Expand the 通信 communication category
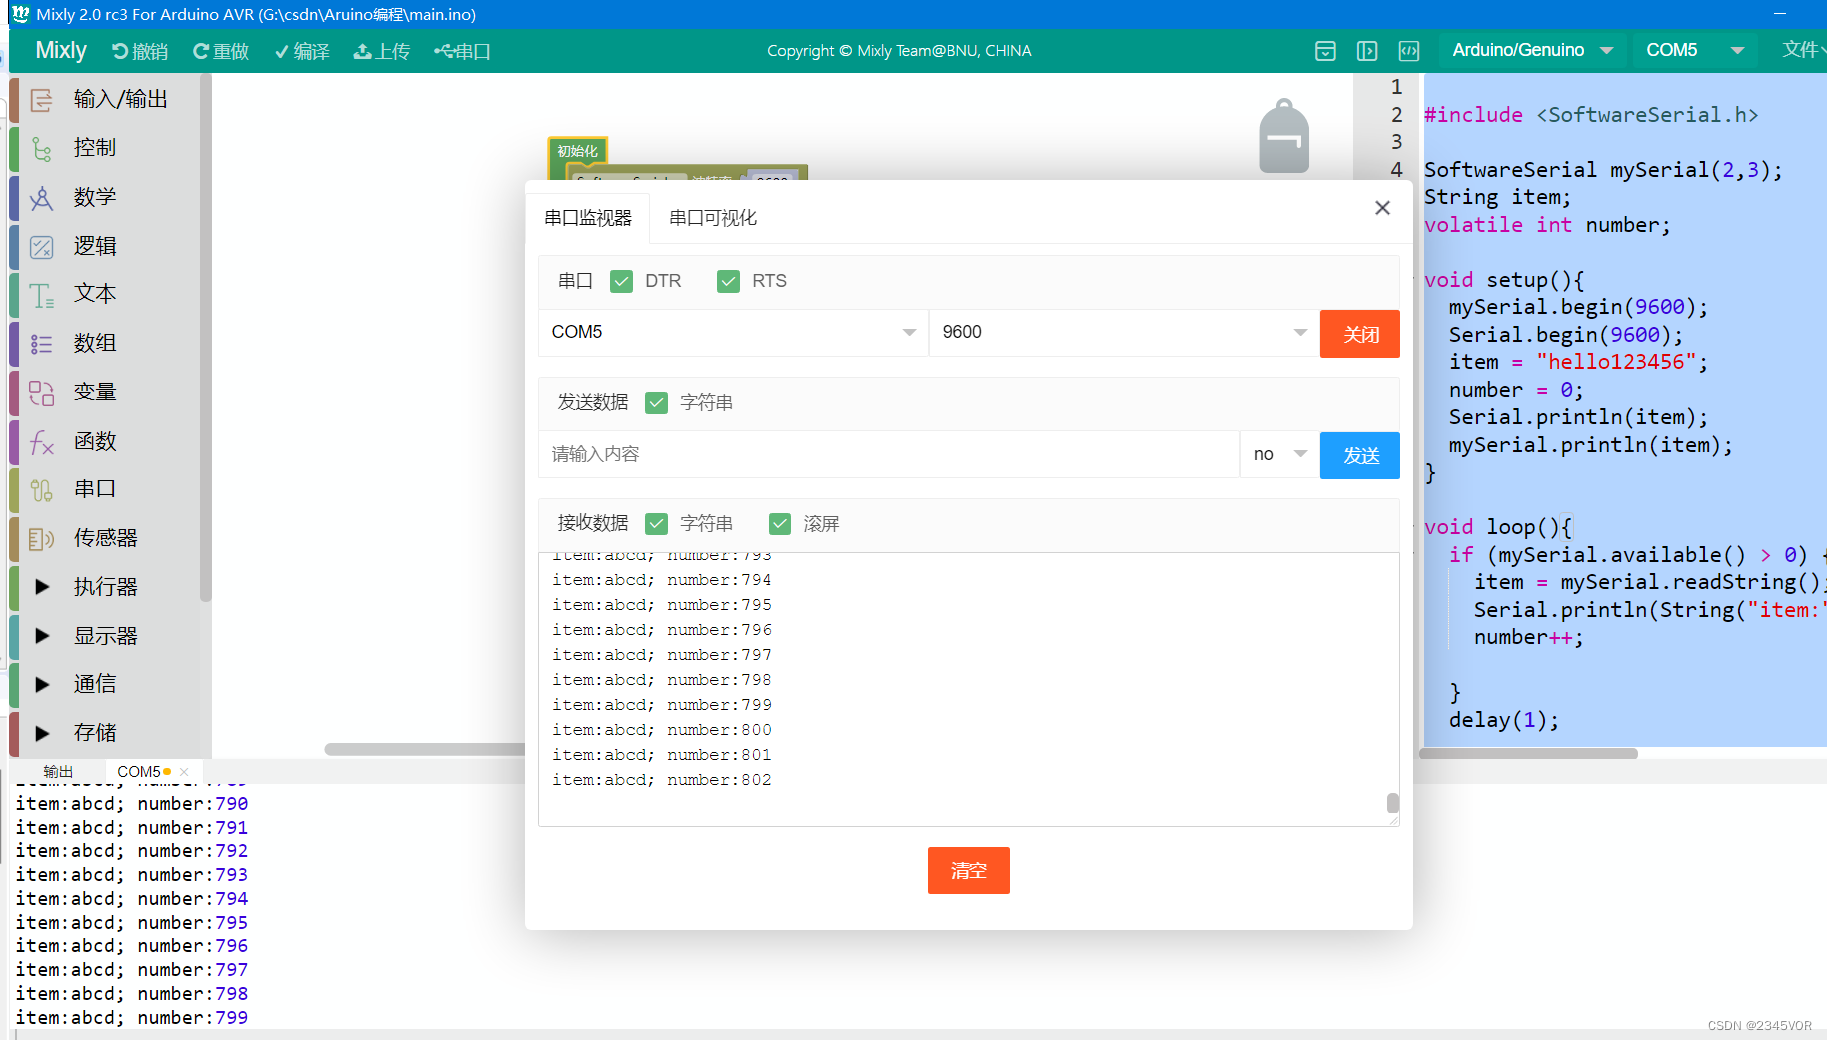This screenshot has width=1827, height=1040. coord(42,684)
